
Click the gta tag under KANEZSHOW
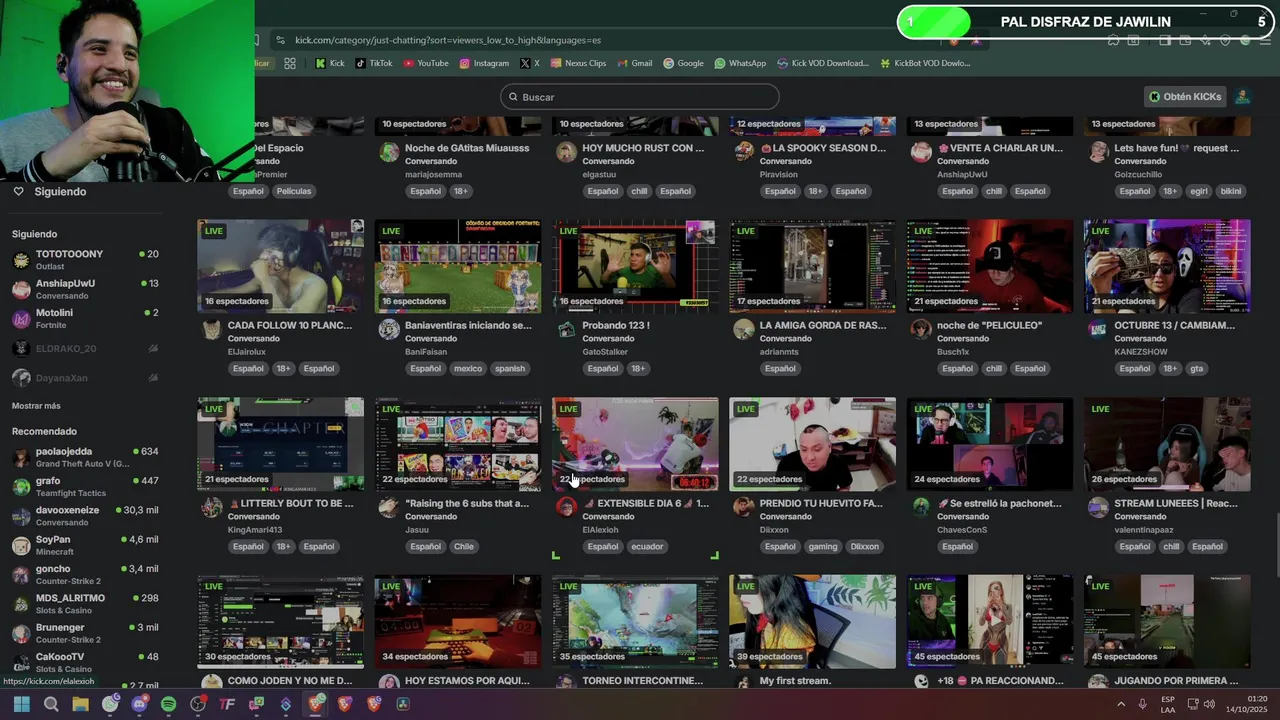1196,369
